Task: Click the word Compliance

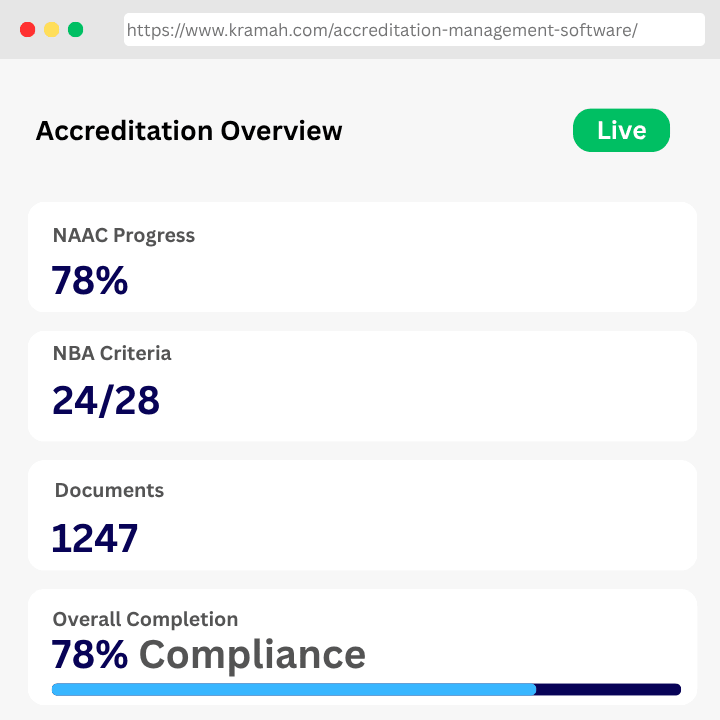Action: pyautogui.click(x=252, y=655)
